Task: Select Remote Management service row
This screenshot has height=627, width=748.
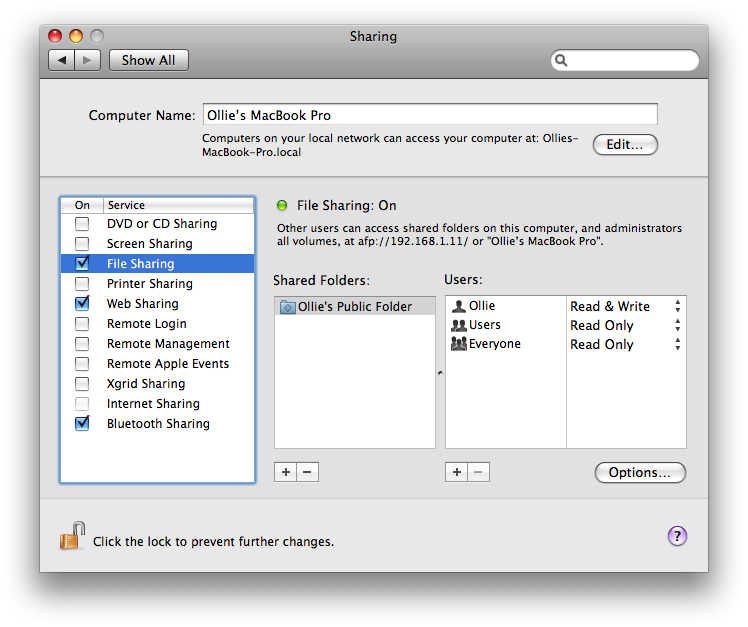Action: (157, 344)
